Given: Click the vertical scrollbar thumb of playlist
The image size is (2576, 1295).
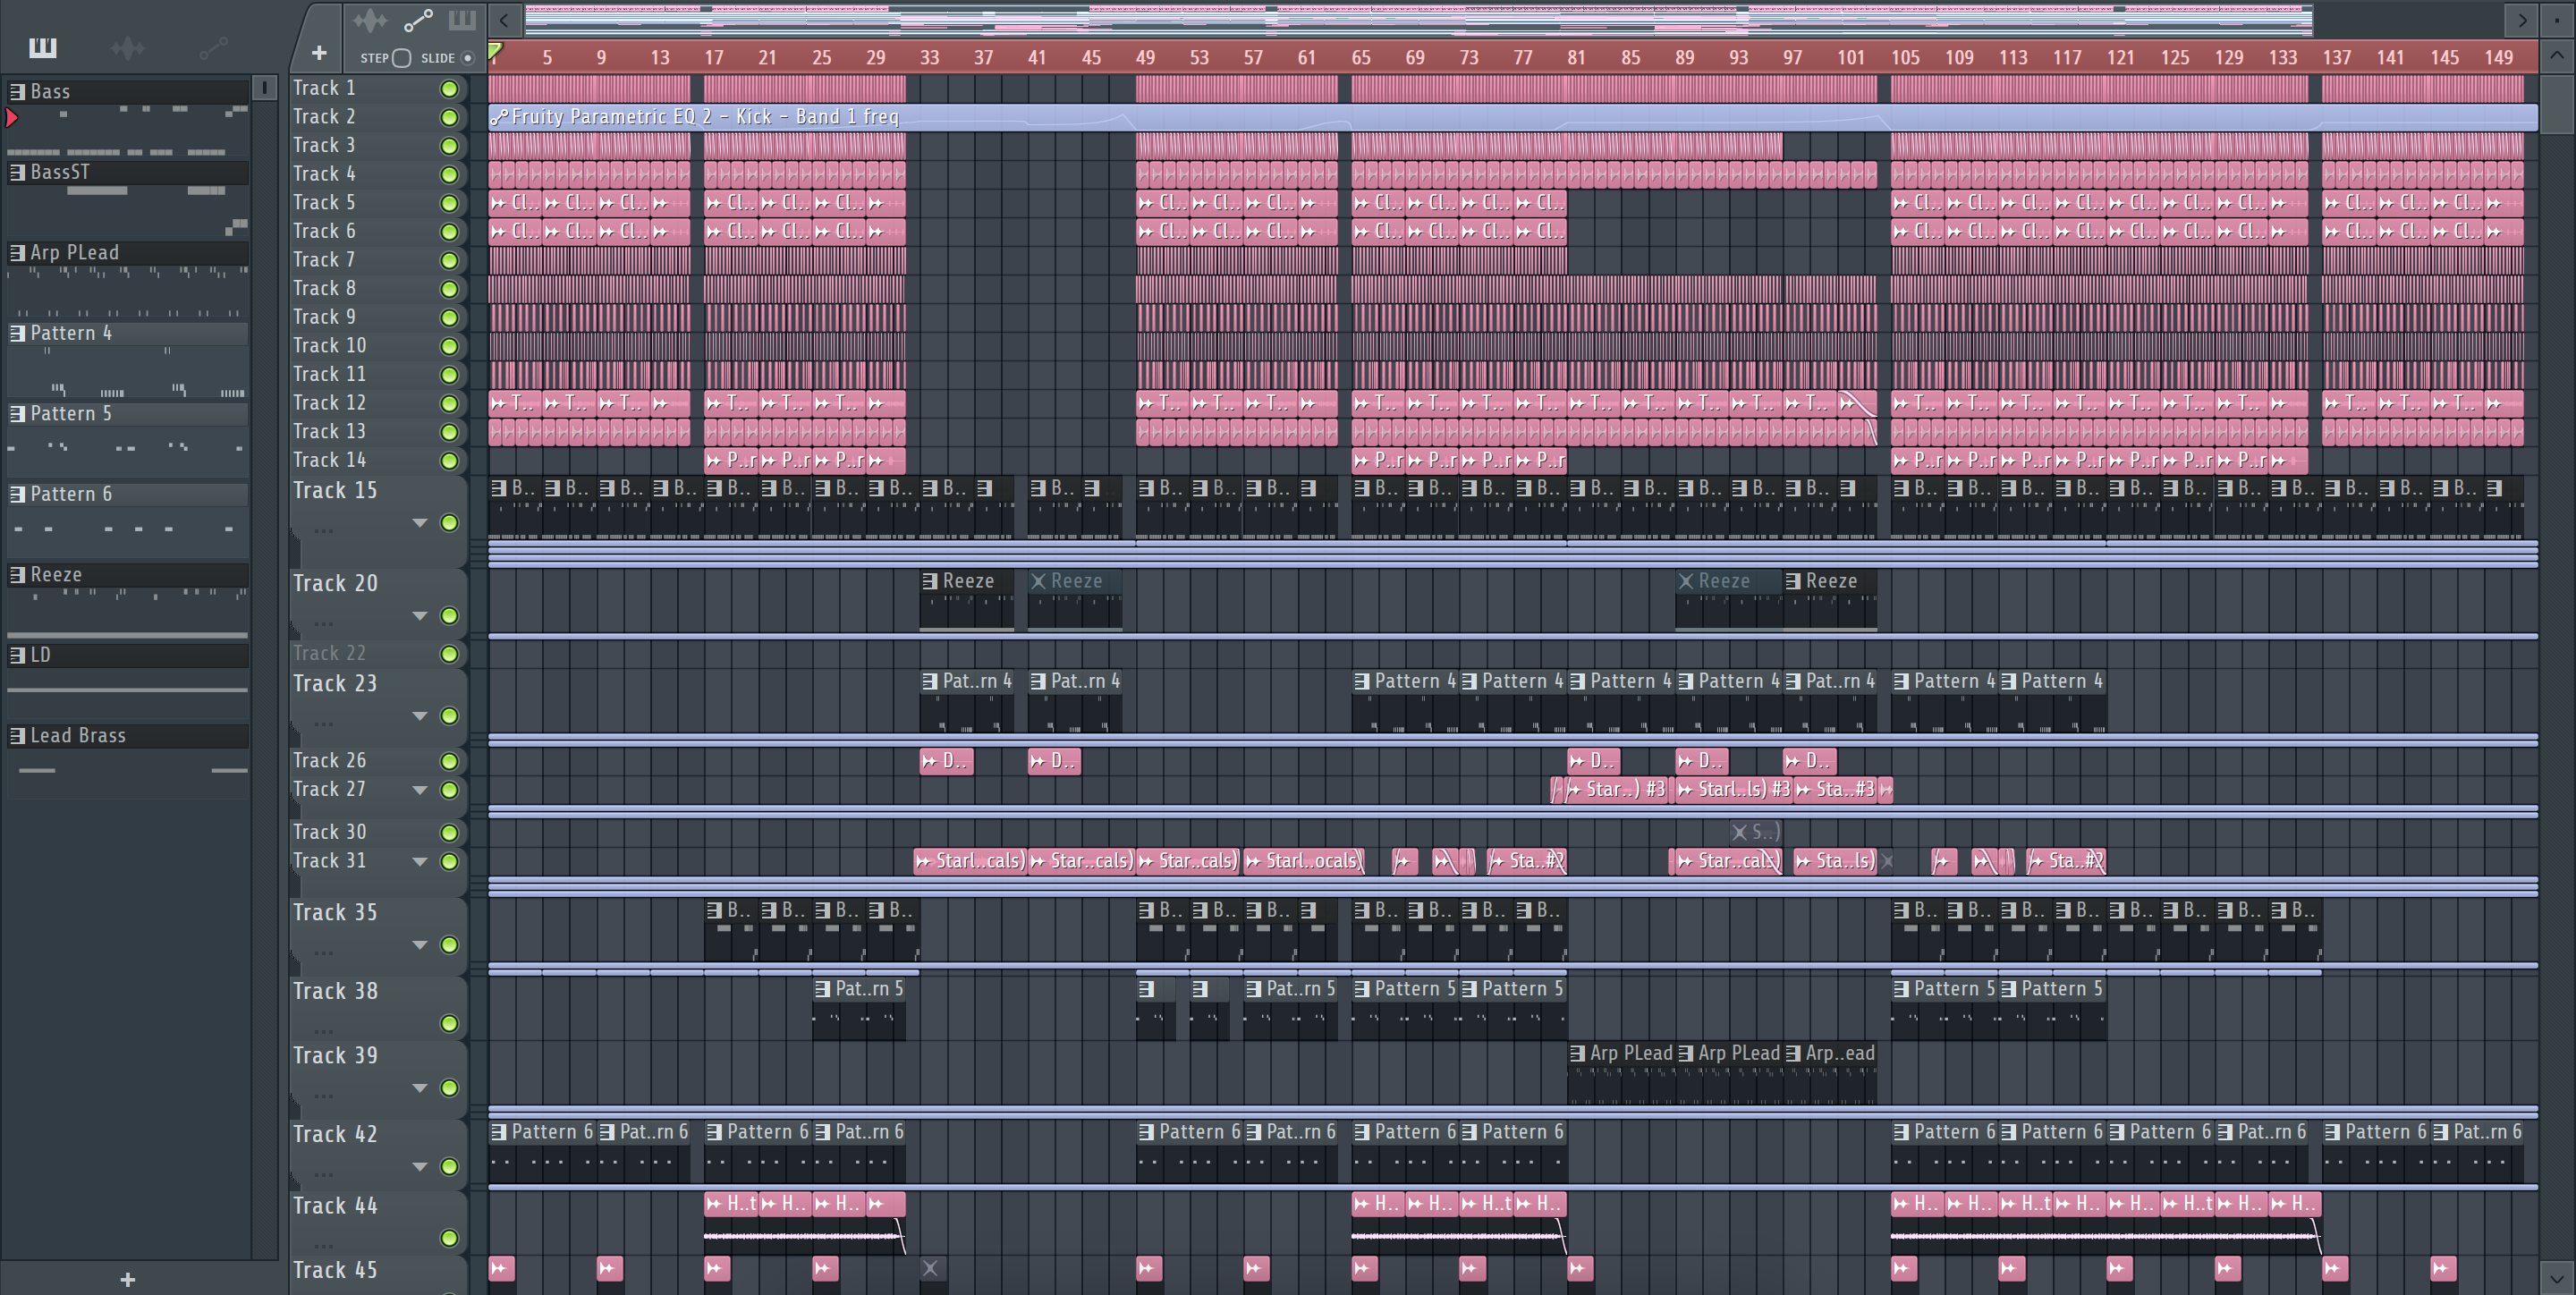Looking at the screenshot, I should coord(2556,104).
